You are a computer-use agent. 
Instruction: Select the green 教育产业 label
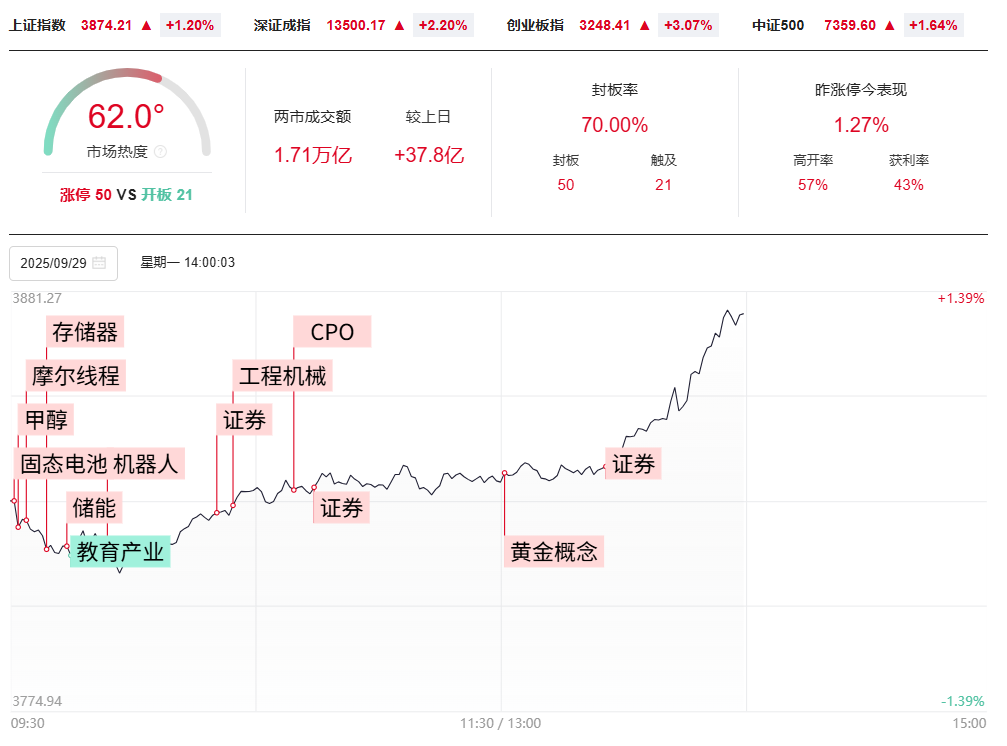(120, 551)
